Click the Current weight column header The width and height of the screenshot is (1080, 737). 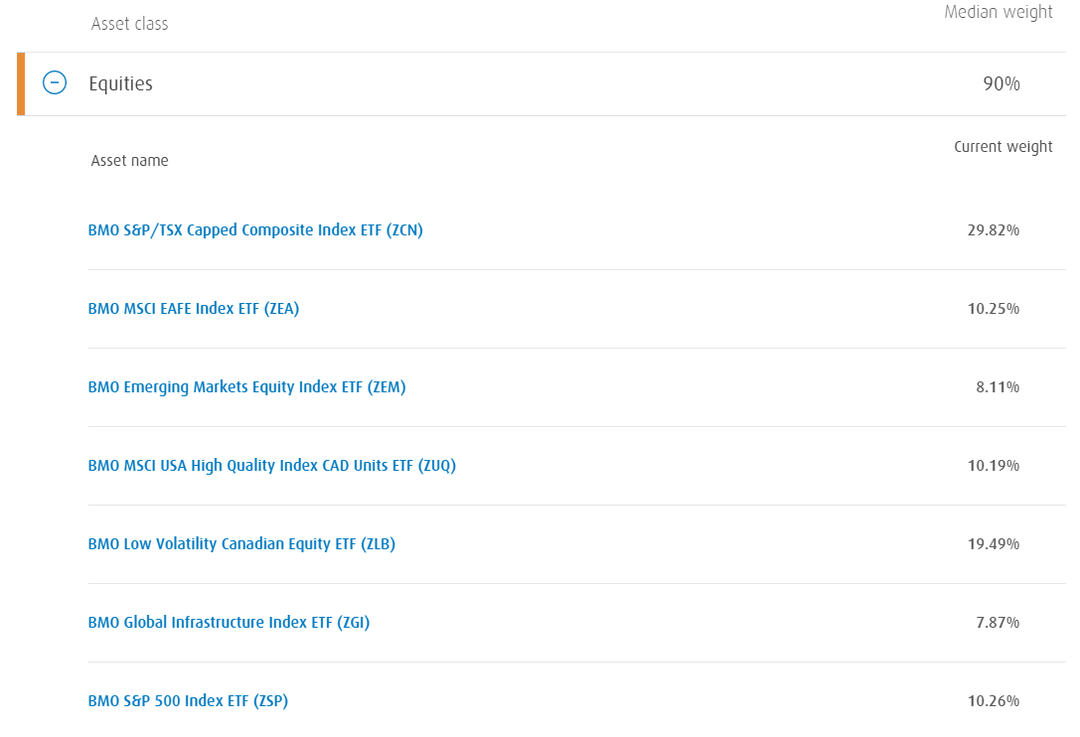1003,147
